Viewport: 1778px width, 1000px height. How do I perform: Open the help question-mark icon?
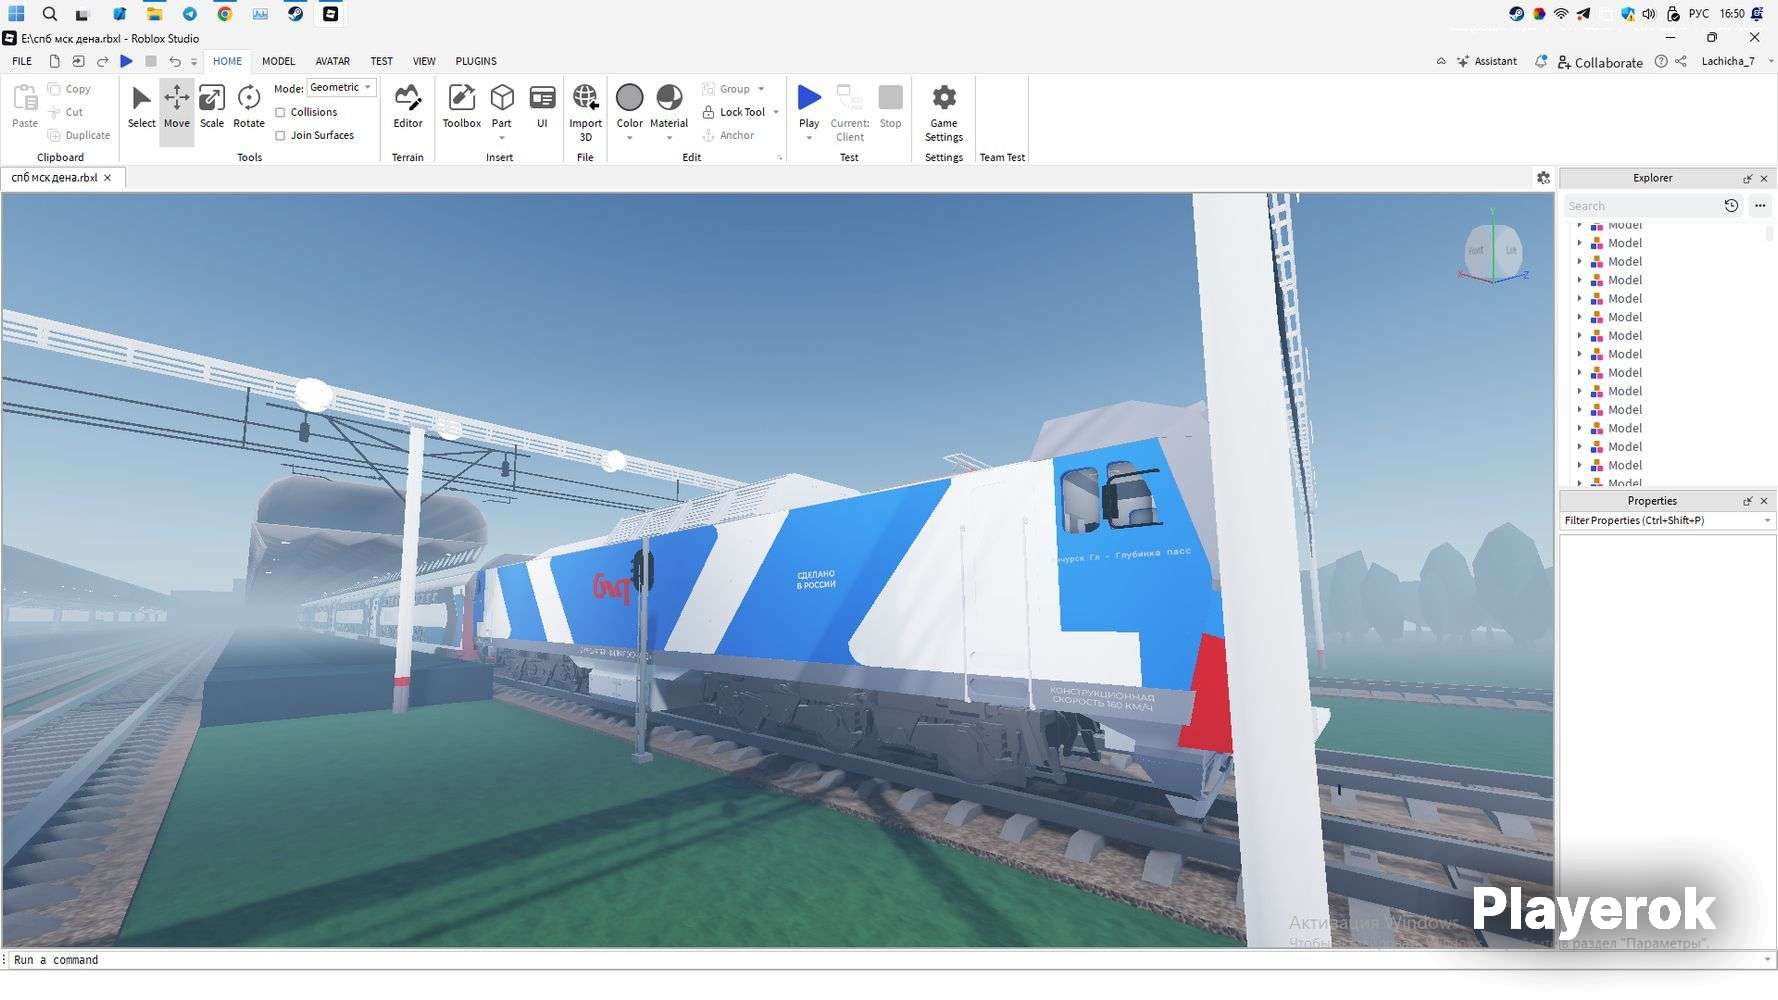click(x=1661, y=61)
